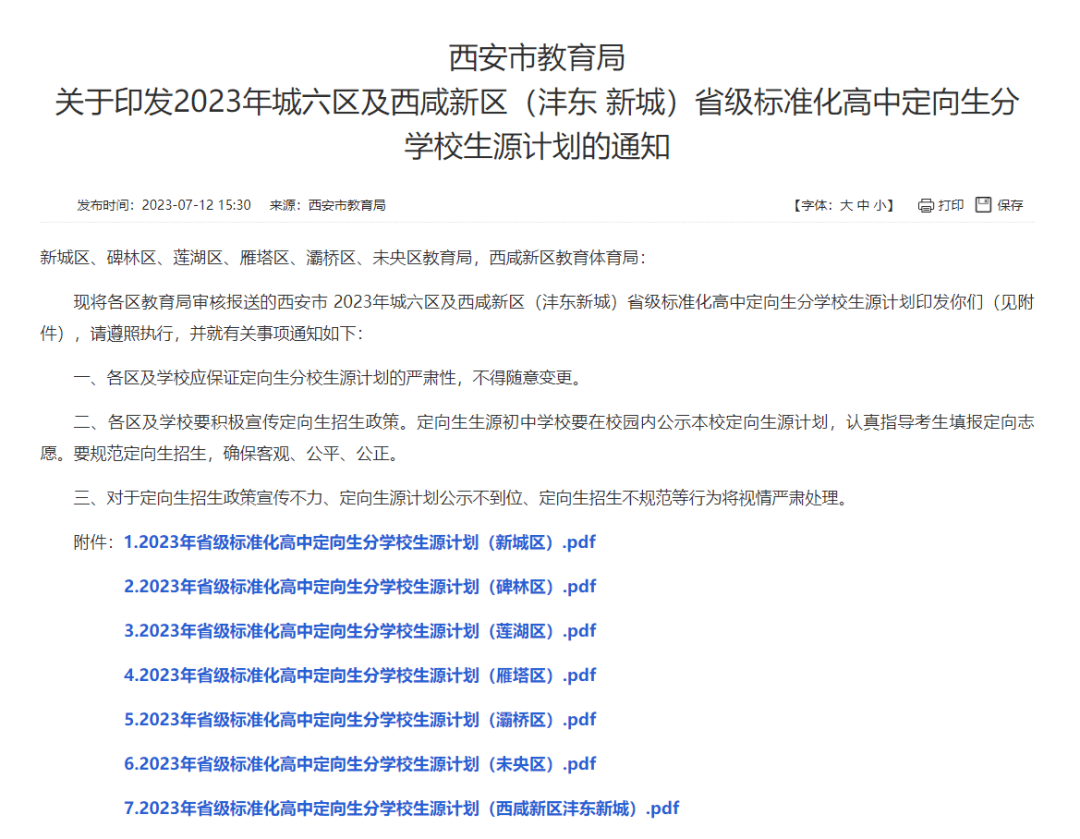Click paragraph 二 about 宣传定向生招生政策
Image resolution: width=1080 pixels, height=839 pixels.
click(x=537, y=437)
